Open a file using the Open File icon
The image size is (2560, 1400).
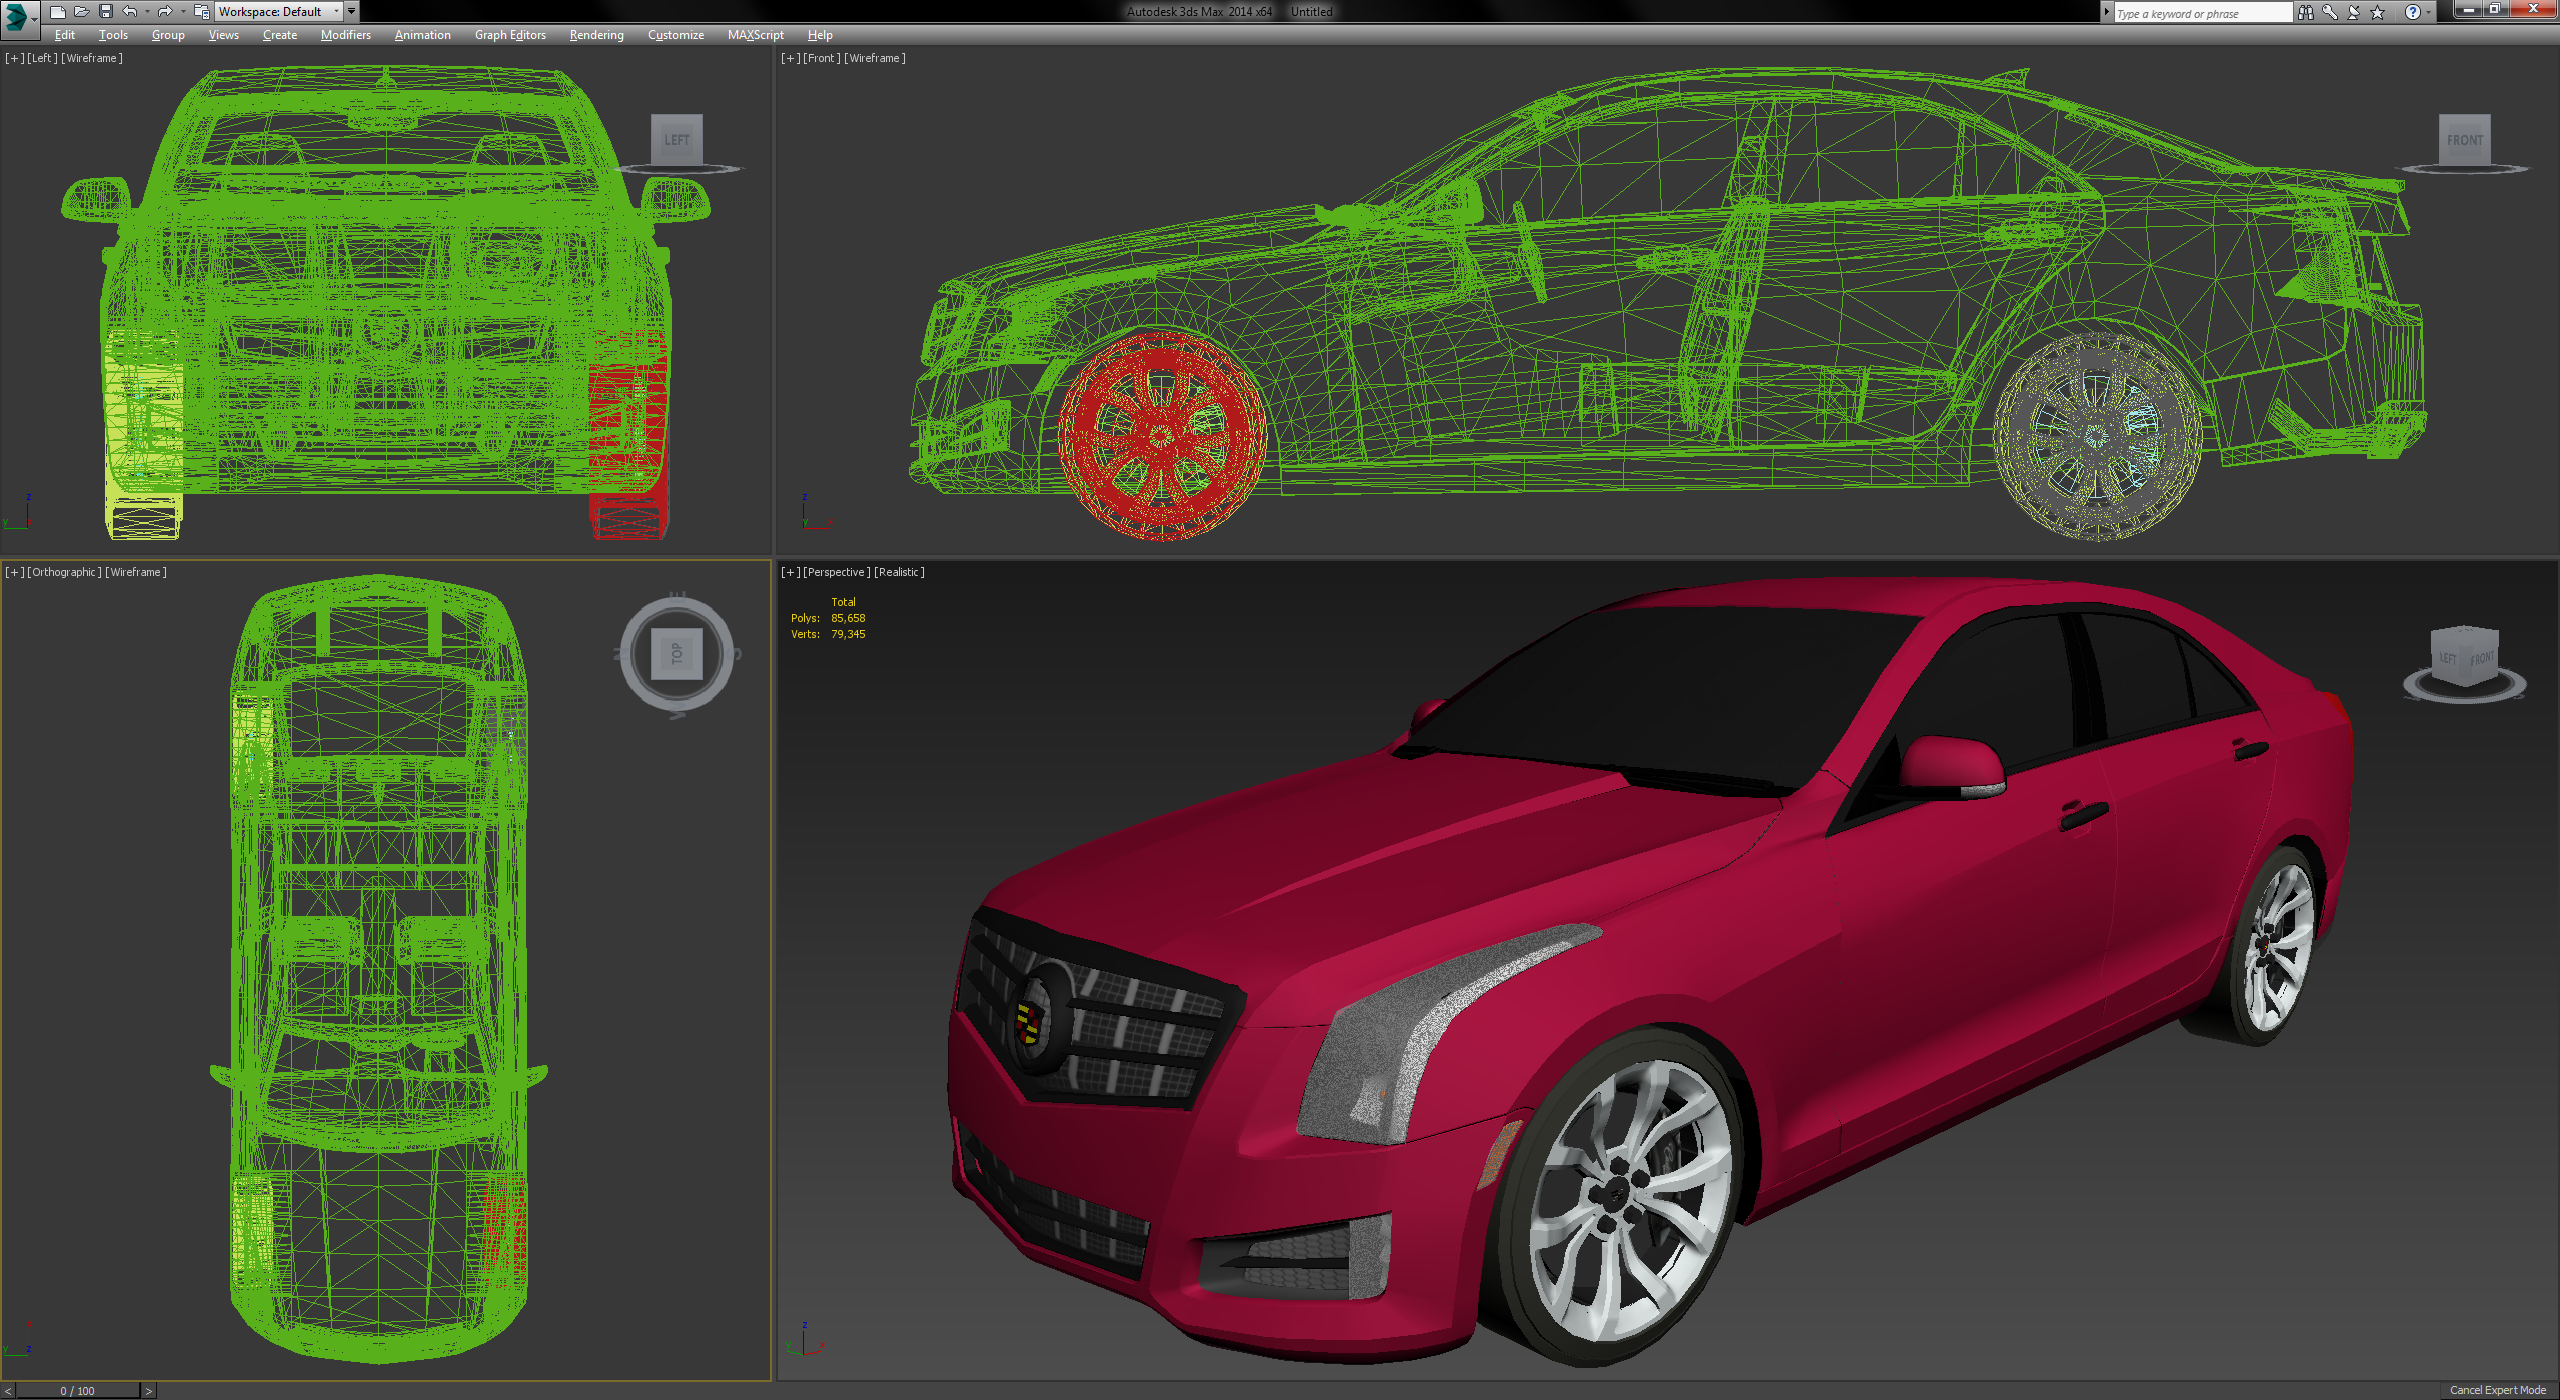coord(83,12)
